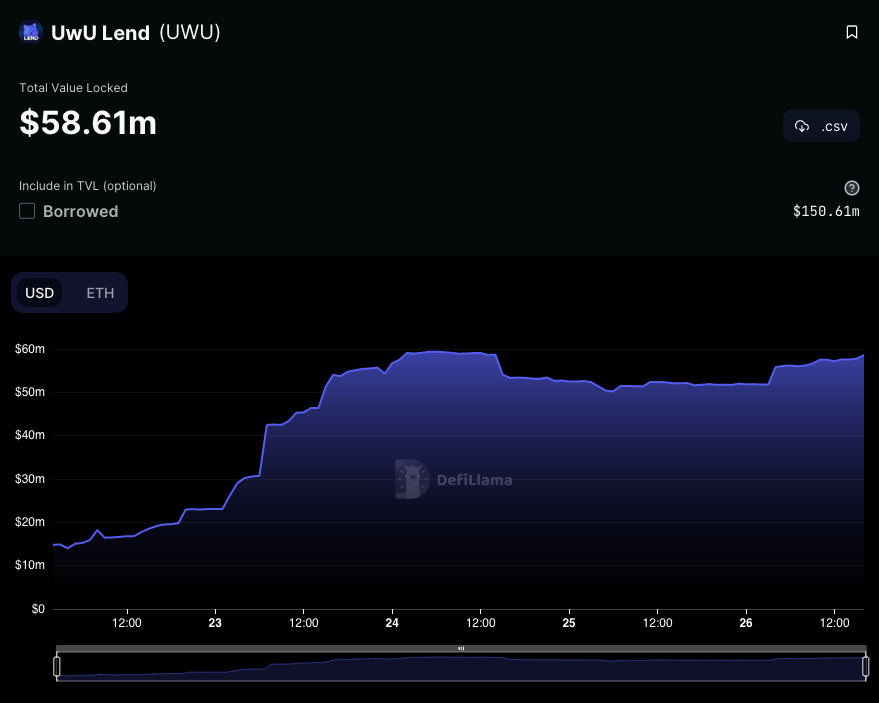879x703 pixels.
Task: Click the $20m y-axis label
Action: coord(30,522)
